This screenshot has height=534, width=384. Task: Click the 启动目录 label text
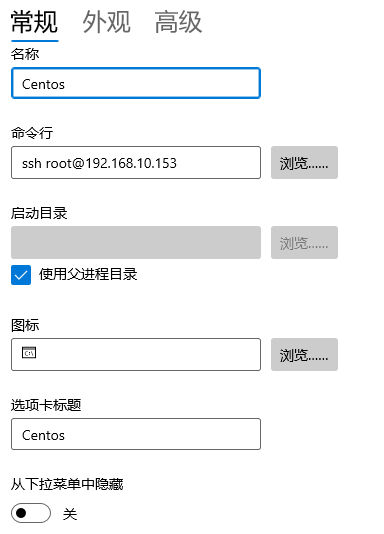coord(39,213)
